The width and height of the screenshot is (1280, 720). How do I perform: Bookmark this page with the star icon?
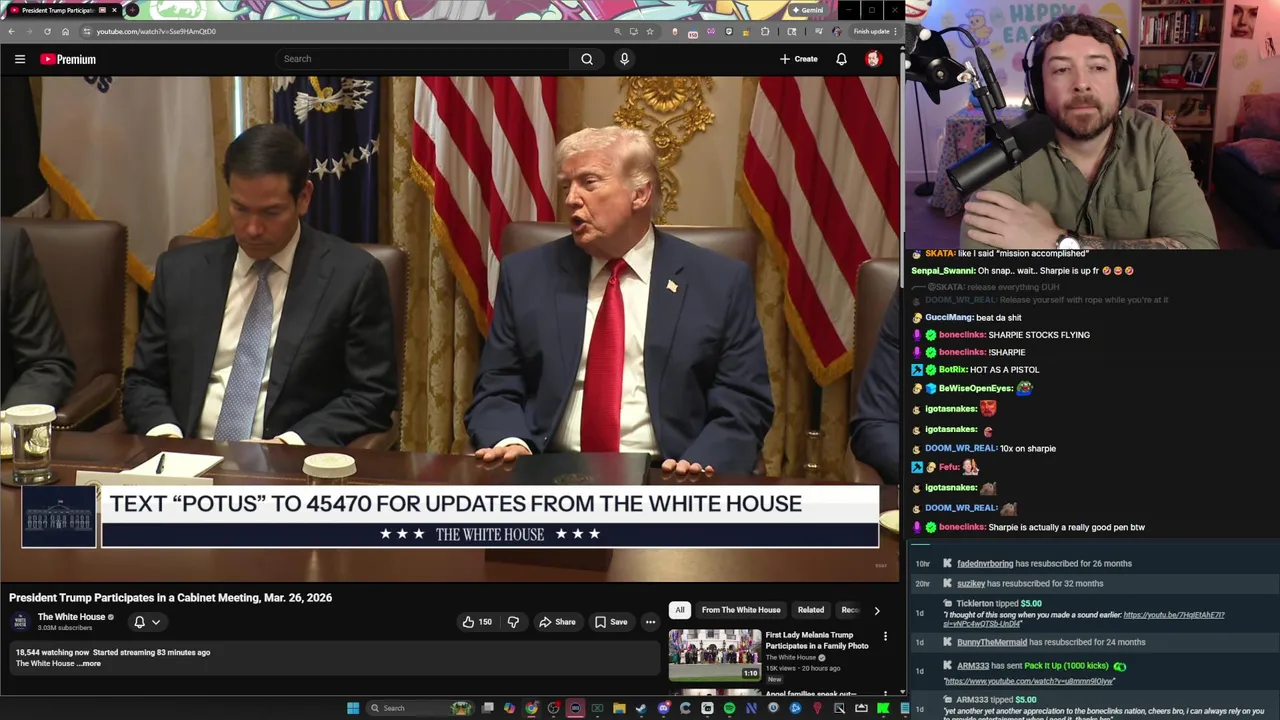point(650,31)
